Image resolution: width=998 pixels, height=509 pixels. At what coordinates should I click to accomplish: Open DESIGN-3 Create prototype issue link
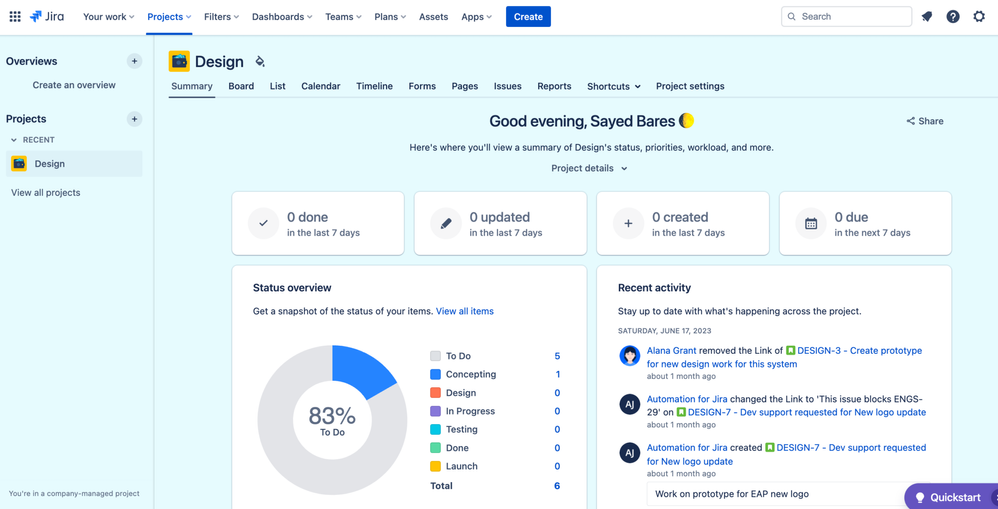point(784,357)
